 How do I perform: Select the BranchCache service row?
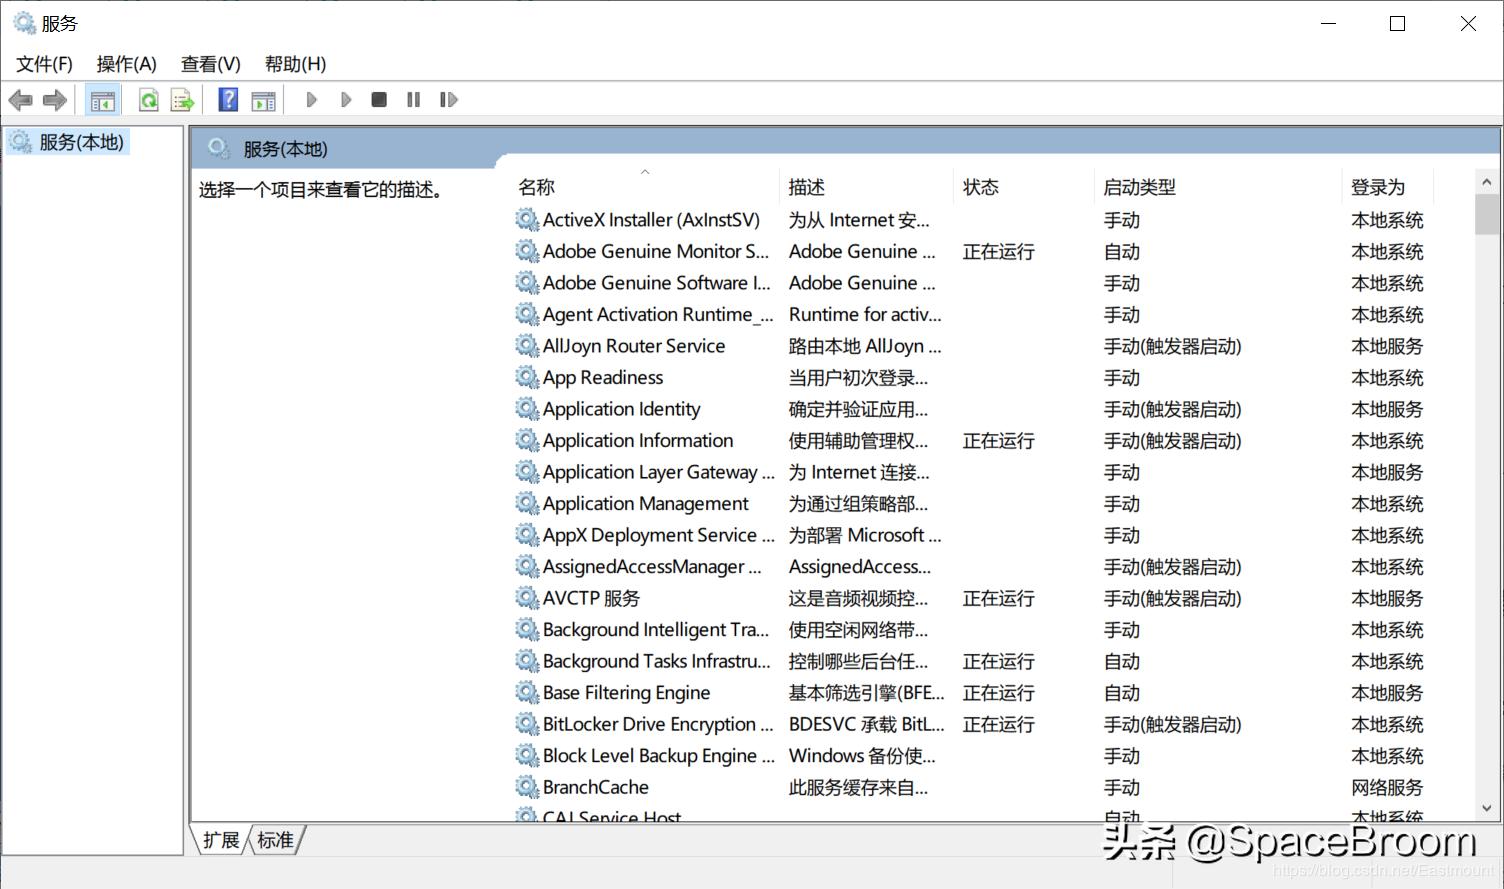pyautogui.click(x=594, y=787)
